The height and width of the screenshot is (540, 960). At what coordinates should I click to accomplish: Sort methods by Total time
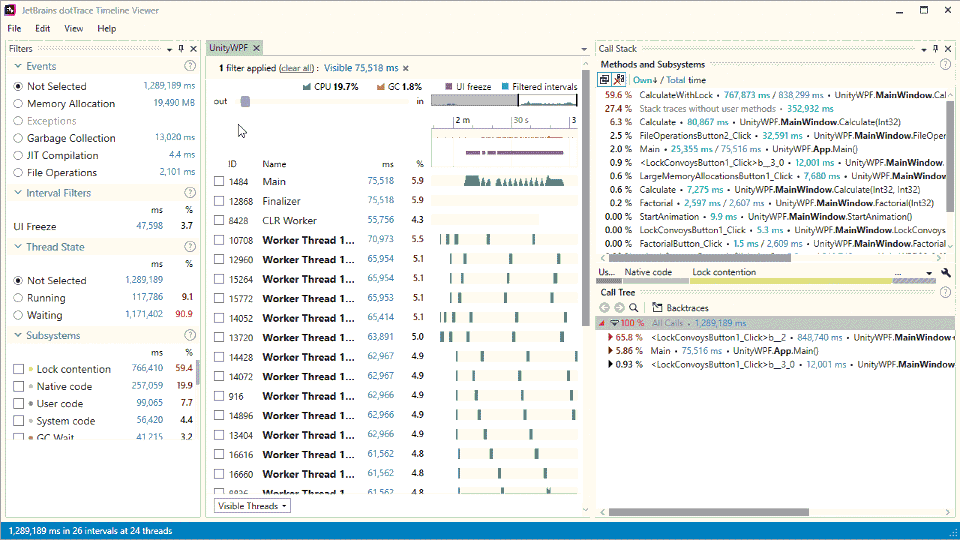686,80
